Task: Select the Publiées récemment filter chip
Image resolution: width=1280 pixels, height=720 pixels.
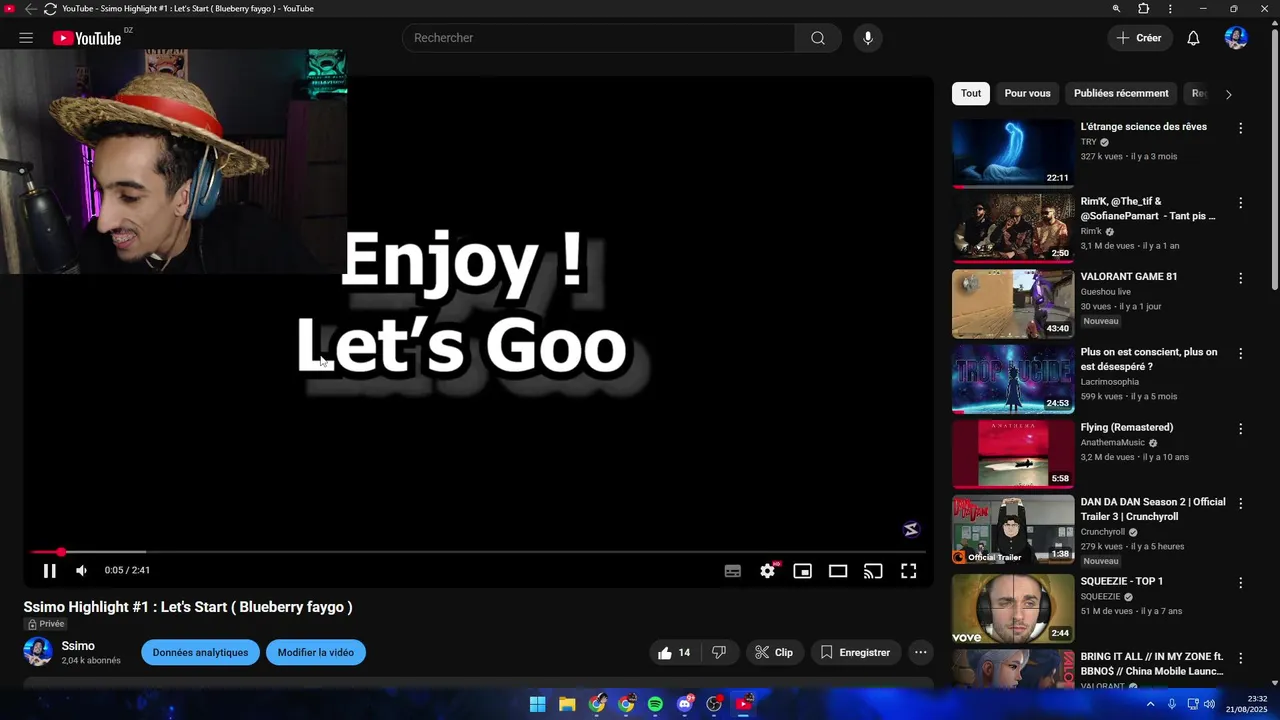Action: click(1121, 93)
